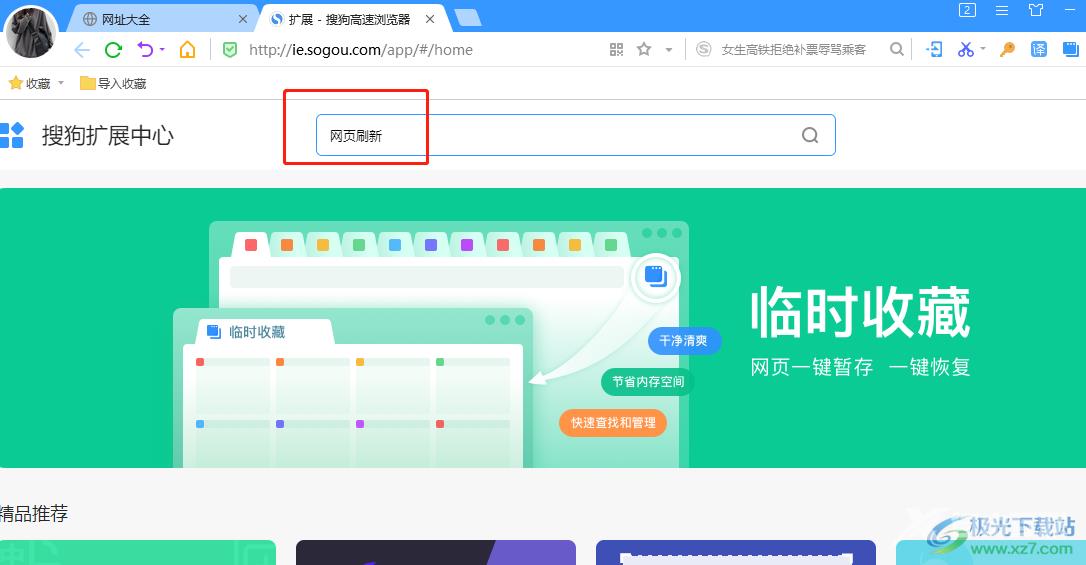
Task: Expand the 收藏 dropdown arrow
Action: (61, 83)
